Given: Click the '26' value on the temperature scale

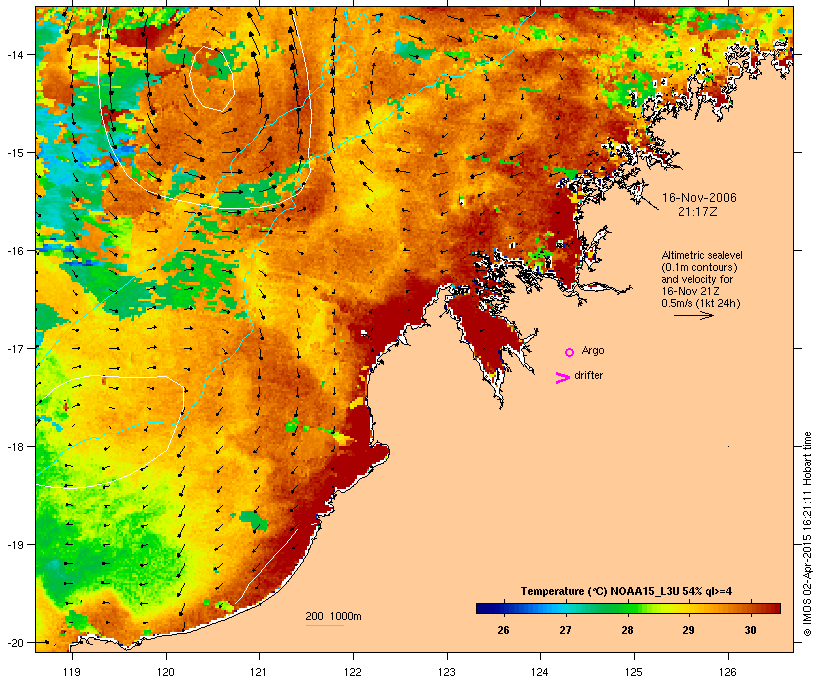Looking at the screenshot, I should pyautogui.click(x=503, y=630).
